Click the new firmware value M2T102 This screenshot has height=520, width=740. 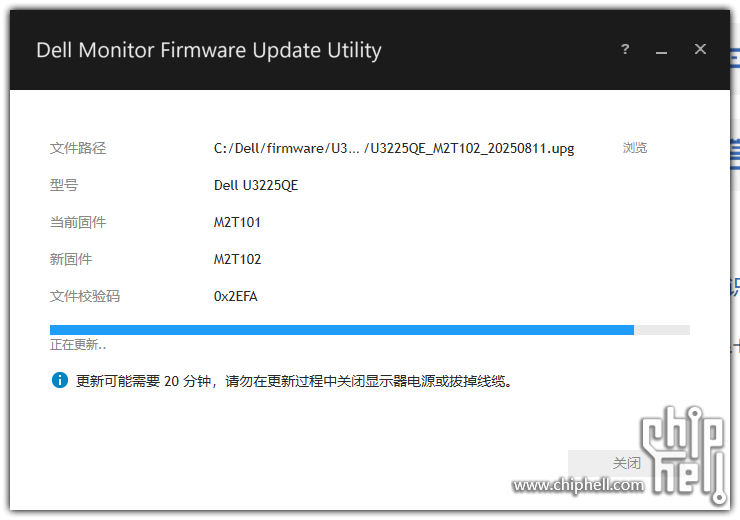(237, 259)
